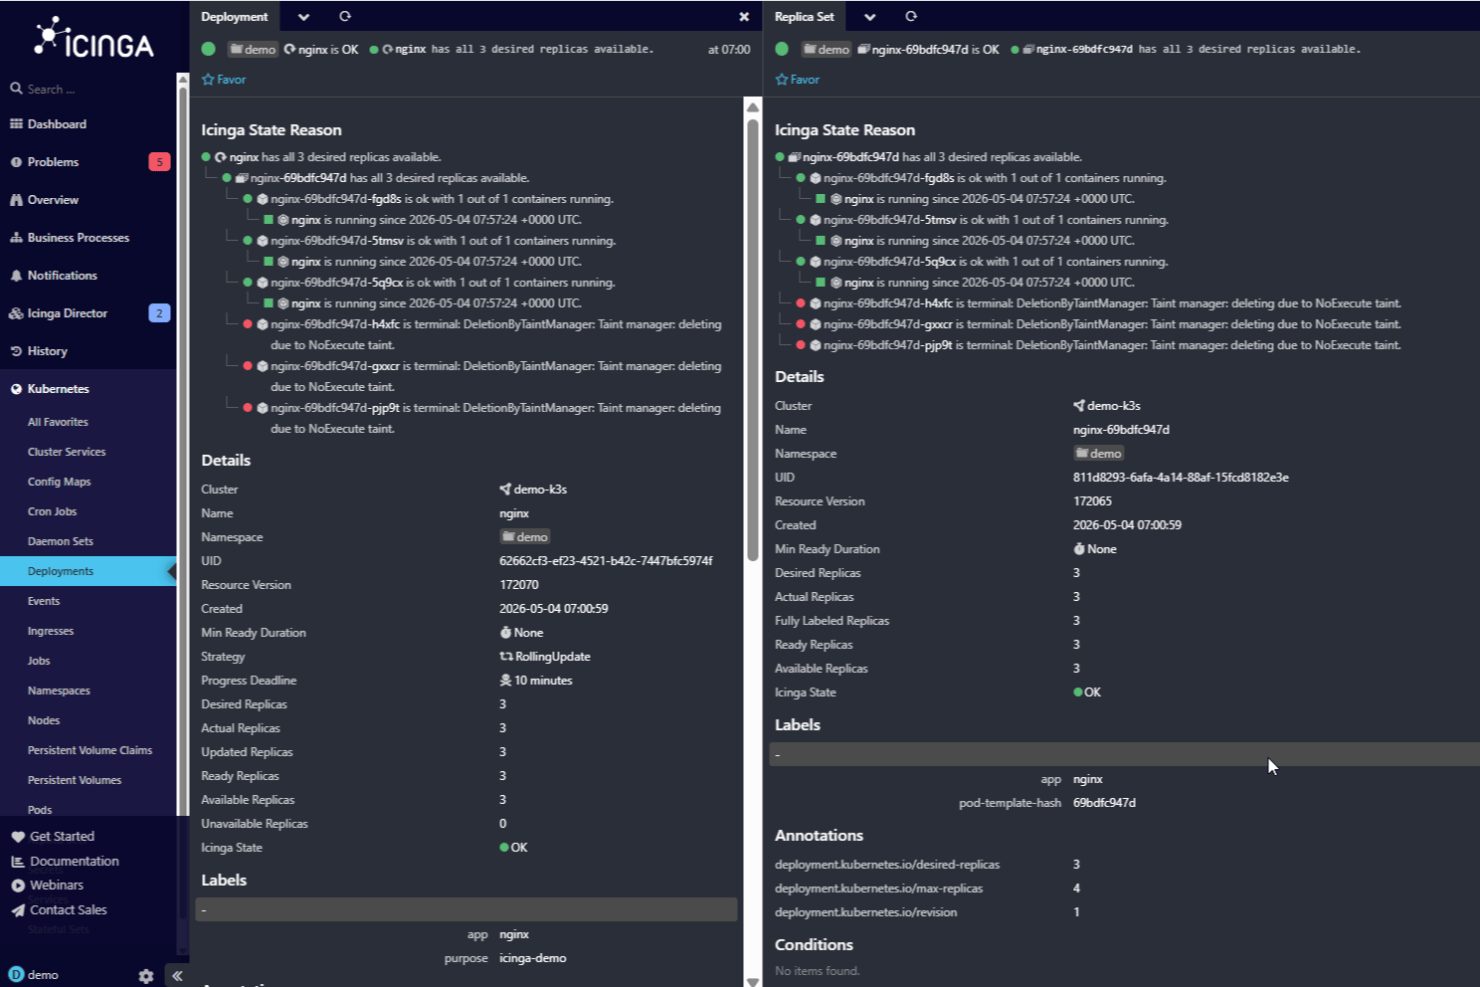Collapse the Kubernetes sidebar section

[x=58, y=389]
